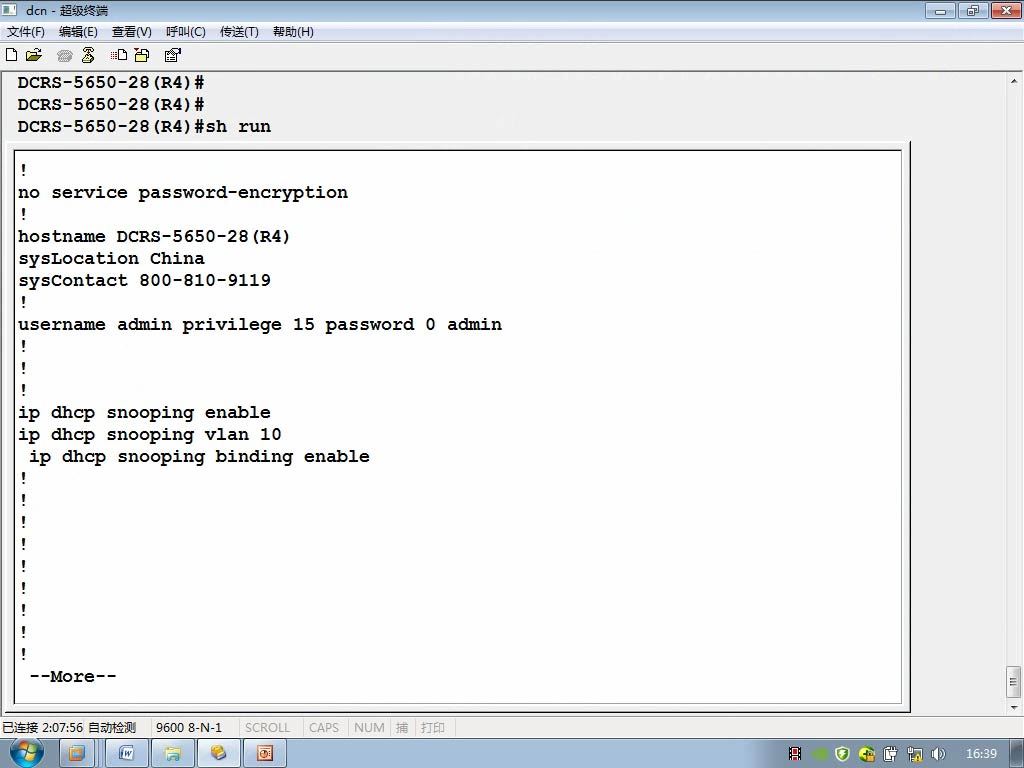The width and height of the screenshot is (1024, 768).
Task: Click the 'username admin privilege 15' line
Action: coord(260,325)
